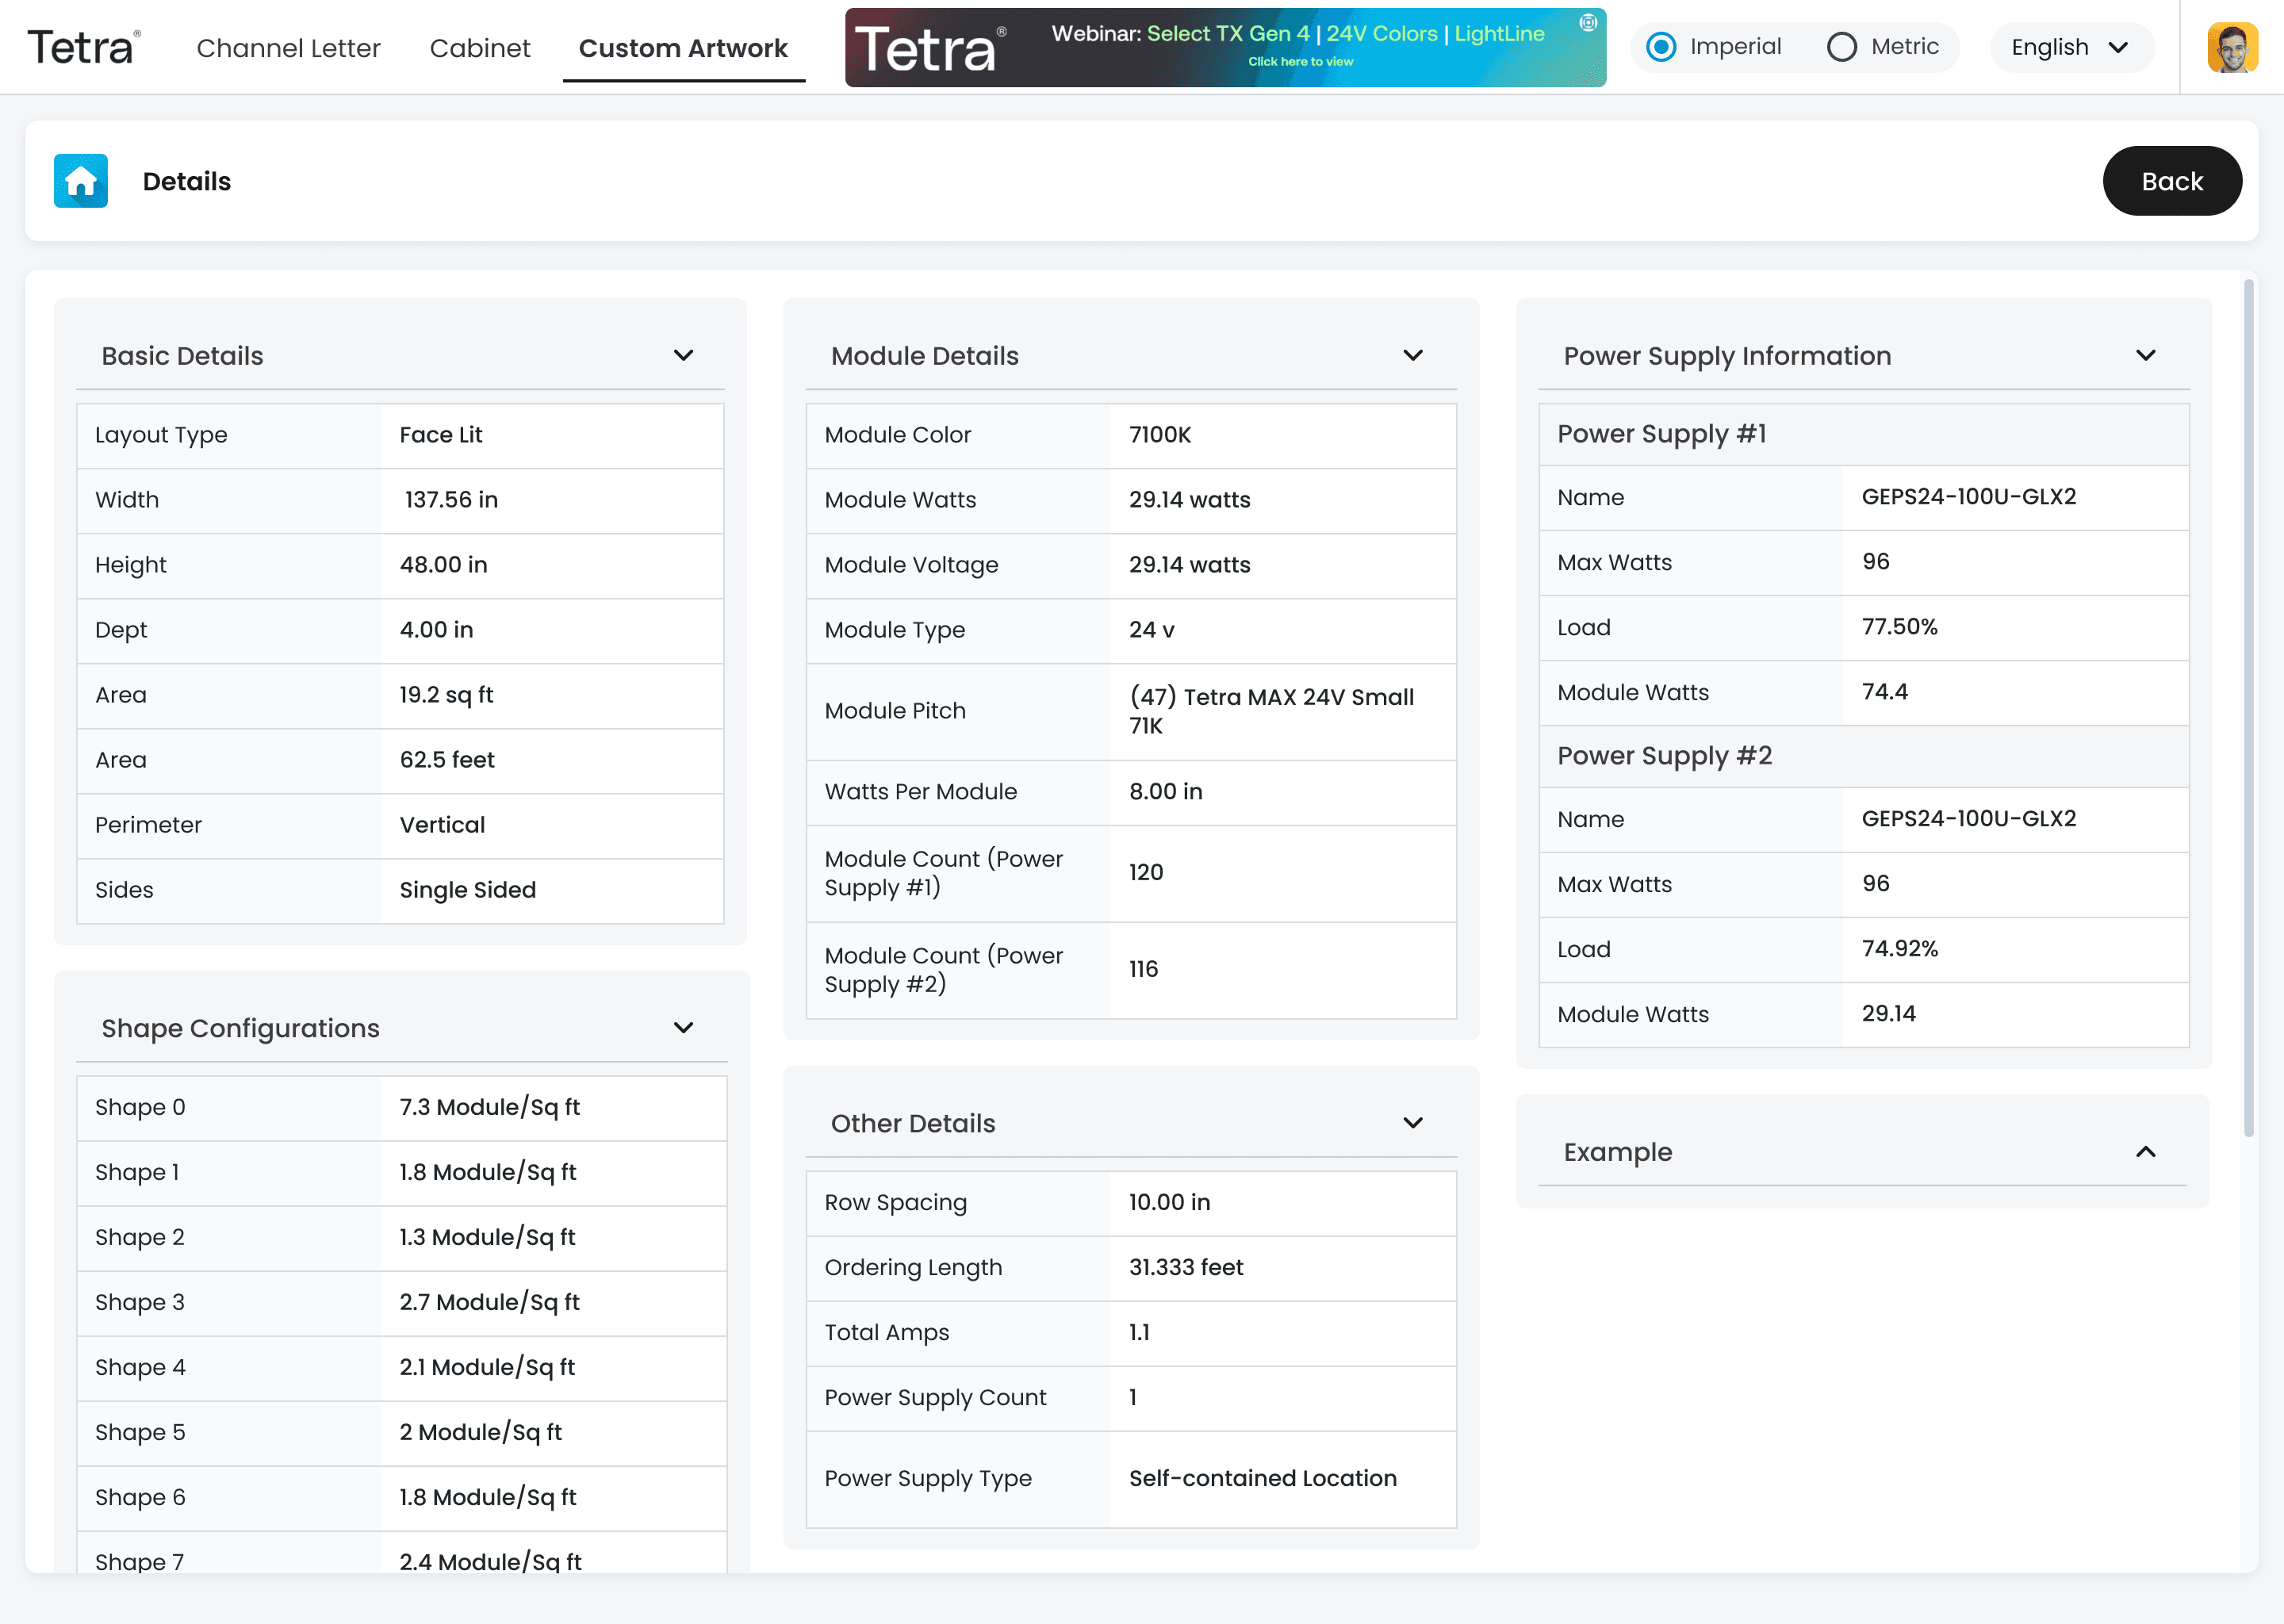Open the English language dropdown
This screenshot has width=2284, height=1624.
(2070, 47)
